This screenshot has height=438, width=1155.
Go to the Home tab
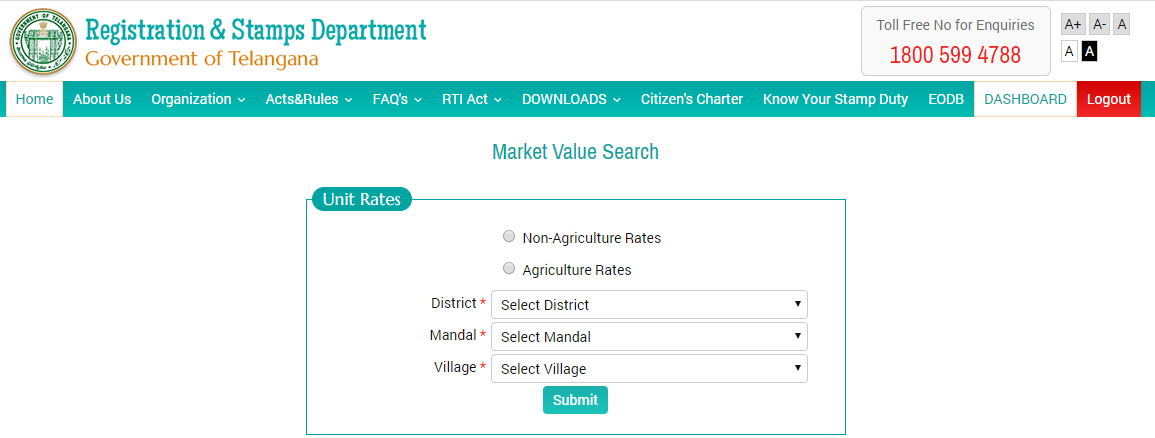tap(35, 99)
